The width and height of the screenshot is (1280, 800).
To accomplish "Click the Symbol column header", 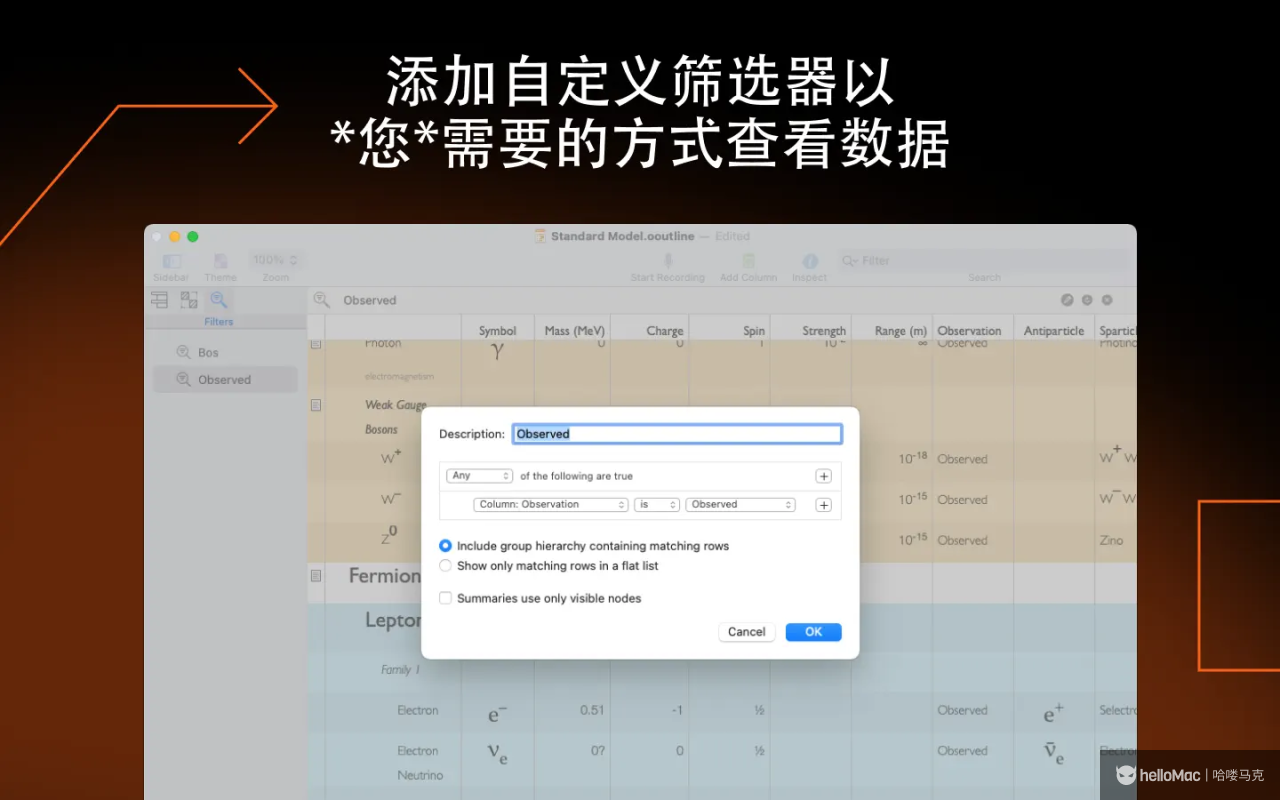I will tap(497, 330).
